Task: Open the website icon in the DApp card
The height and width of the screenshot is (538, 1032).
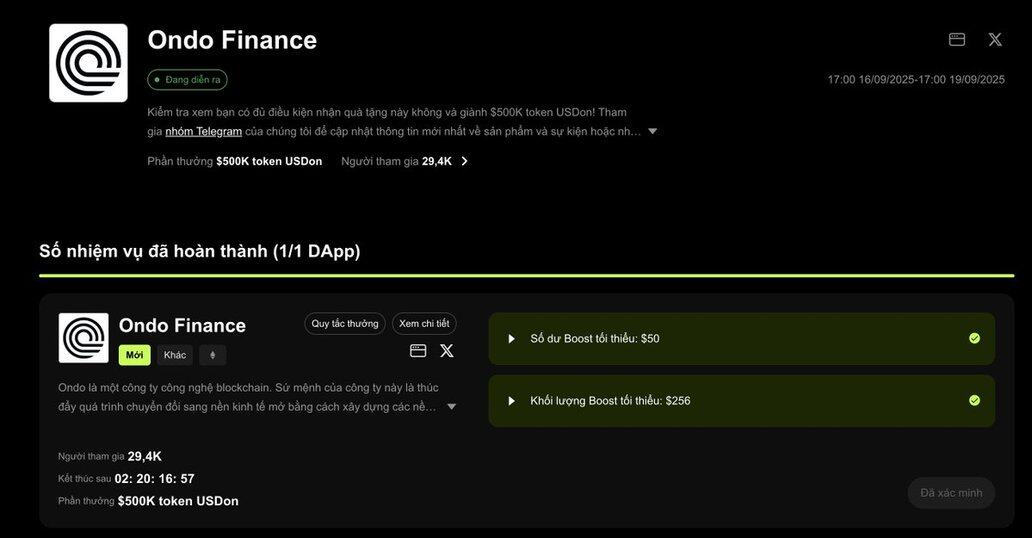Action: tap(418, 351)
